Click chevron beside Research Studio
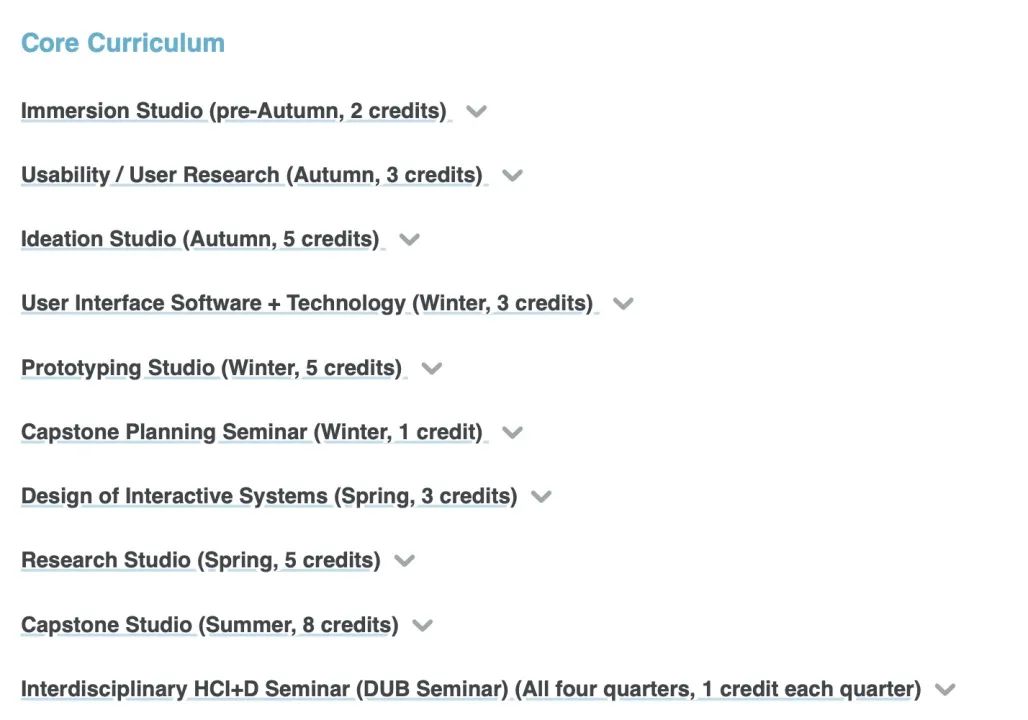1028x720 pixels. click(405, 561)
